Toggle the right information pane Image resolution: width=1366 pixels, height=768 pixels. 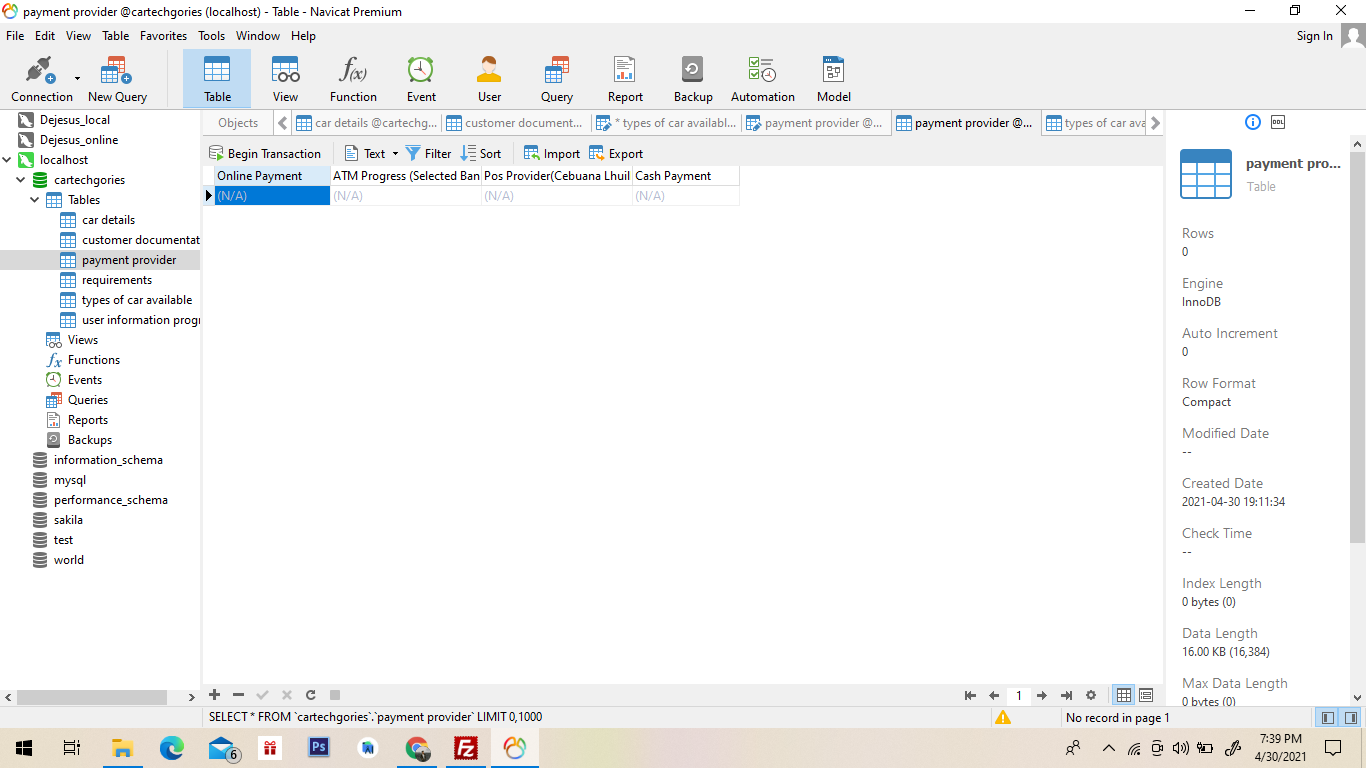[x=1351, y=717]
